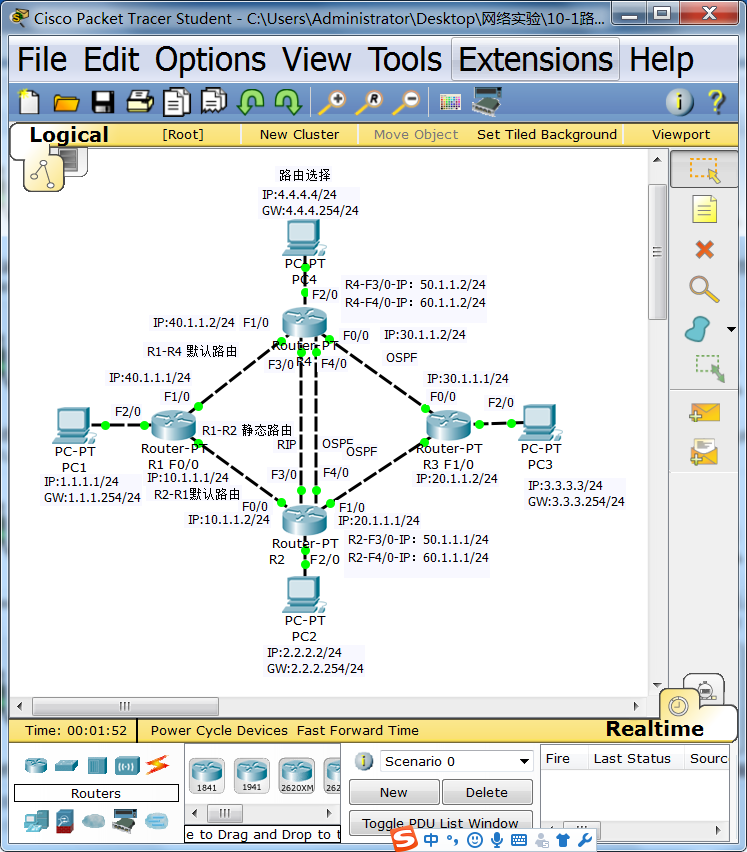Open the View menu
This screenshot has width=747, height=852.
pos(316,59)
